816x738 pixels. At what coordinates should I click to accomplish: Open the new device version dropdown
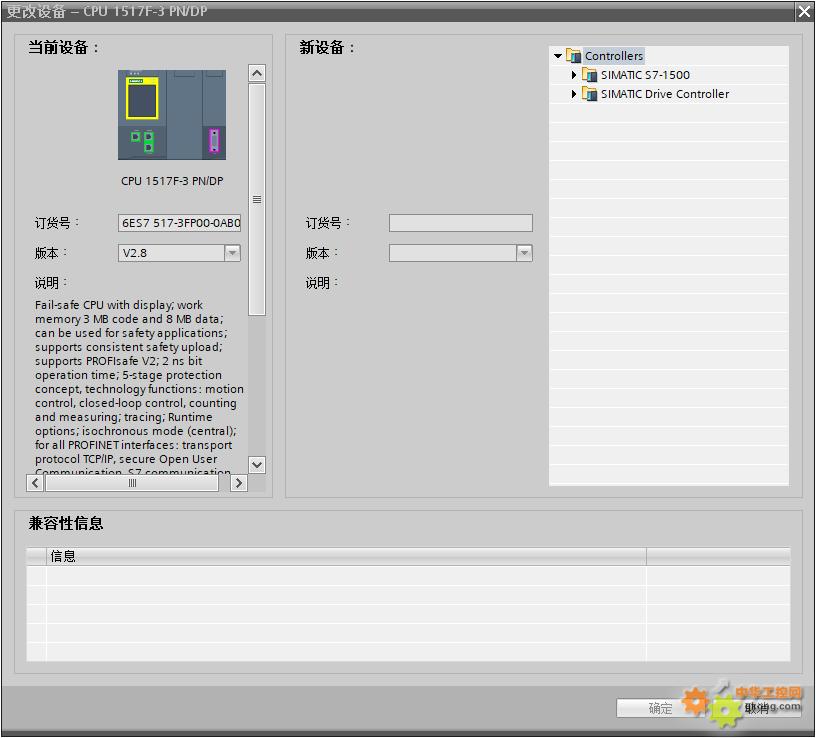point(524,253)
